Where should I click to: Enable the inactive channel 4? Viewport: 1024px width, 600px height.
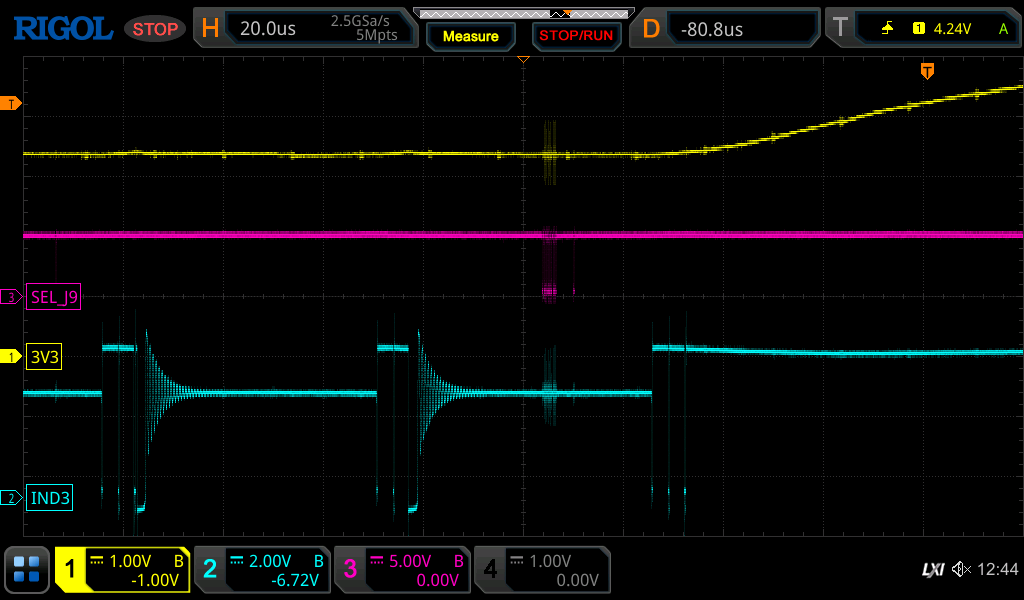tap(542, 570)
